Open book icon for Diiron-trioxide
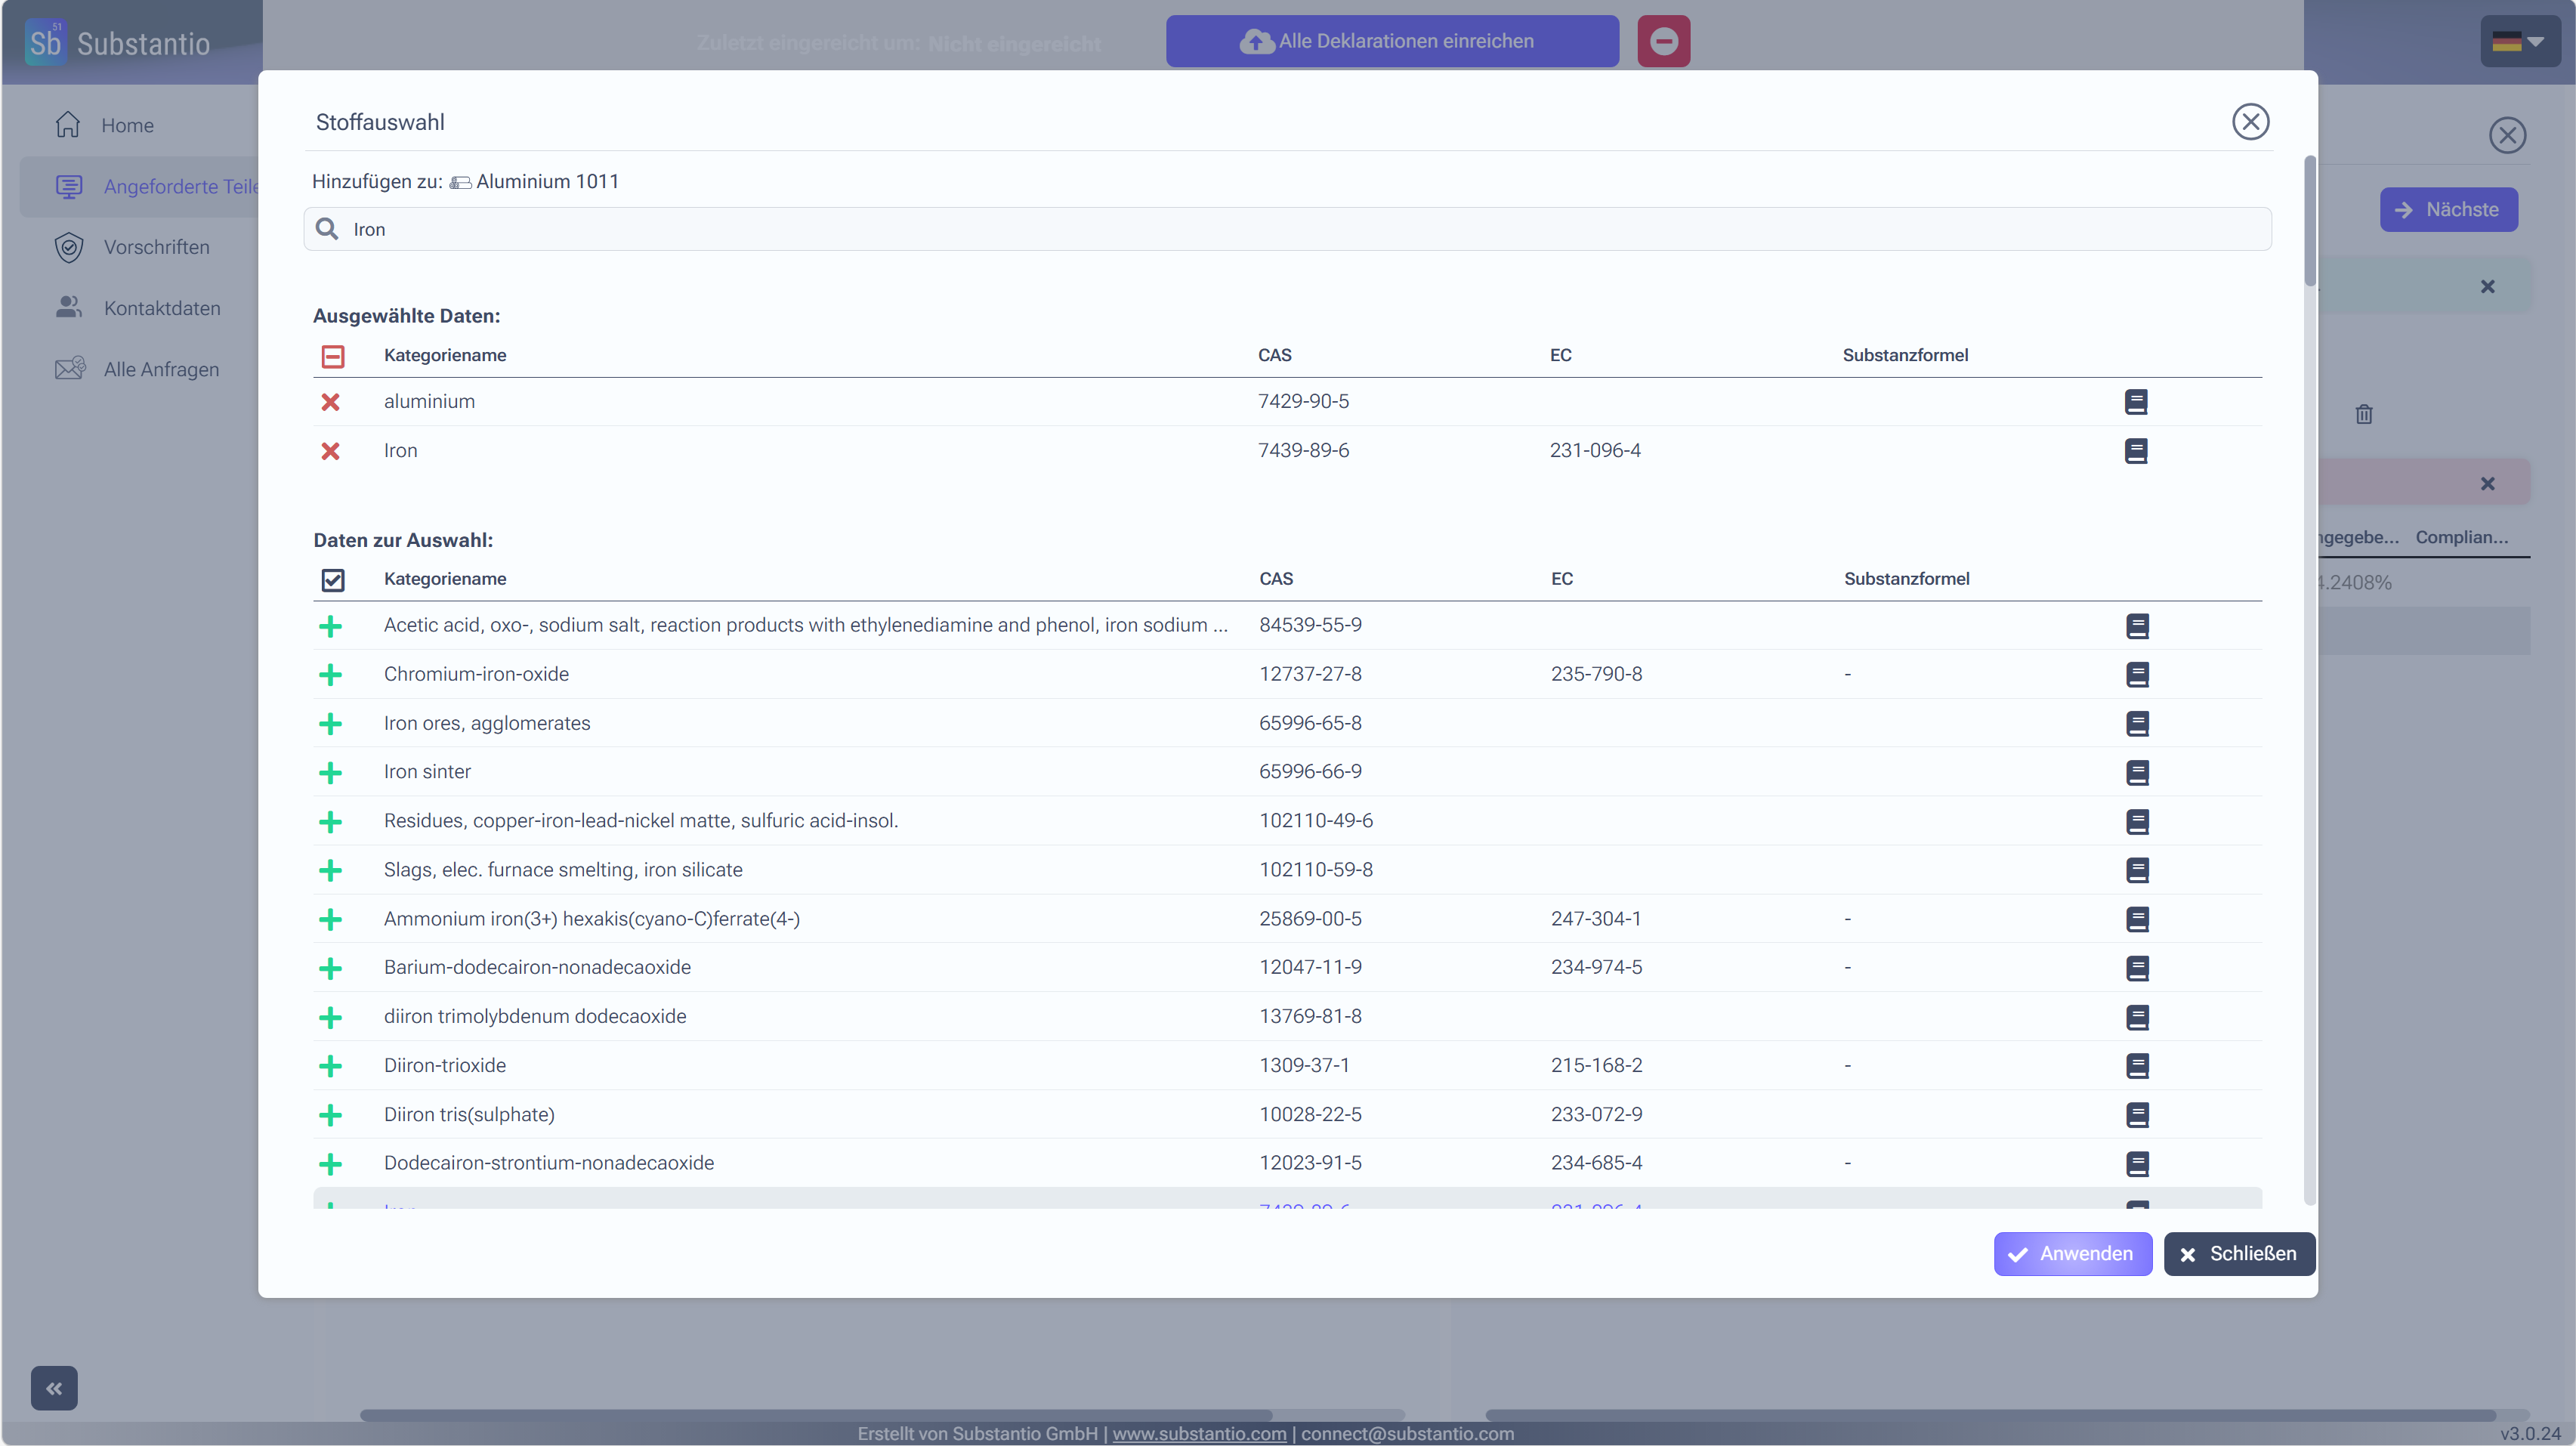The width and height of the screenshot is (2576, 1446). [2137, 1066]
